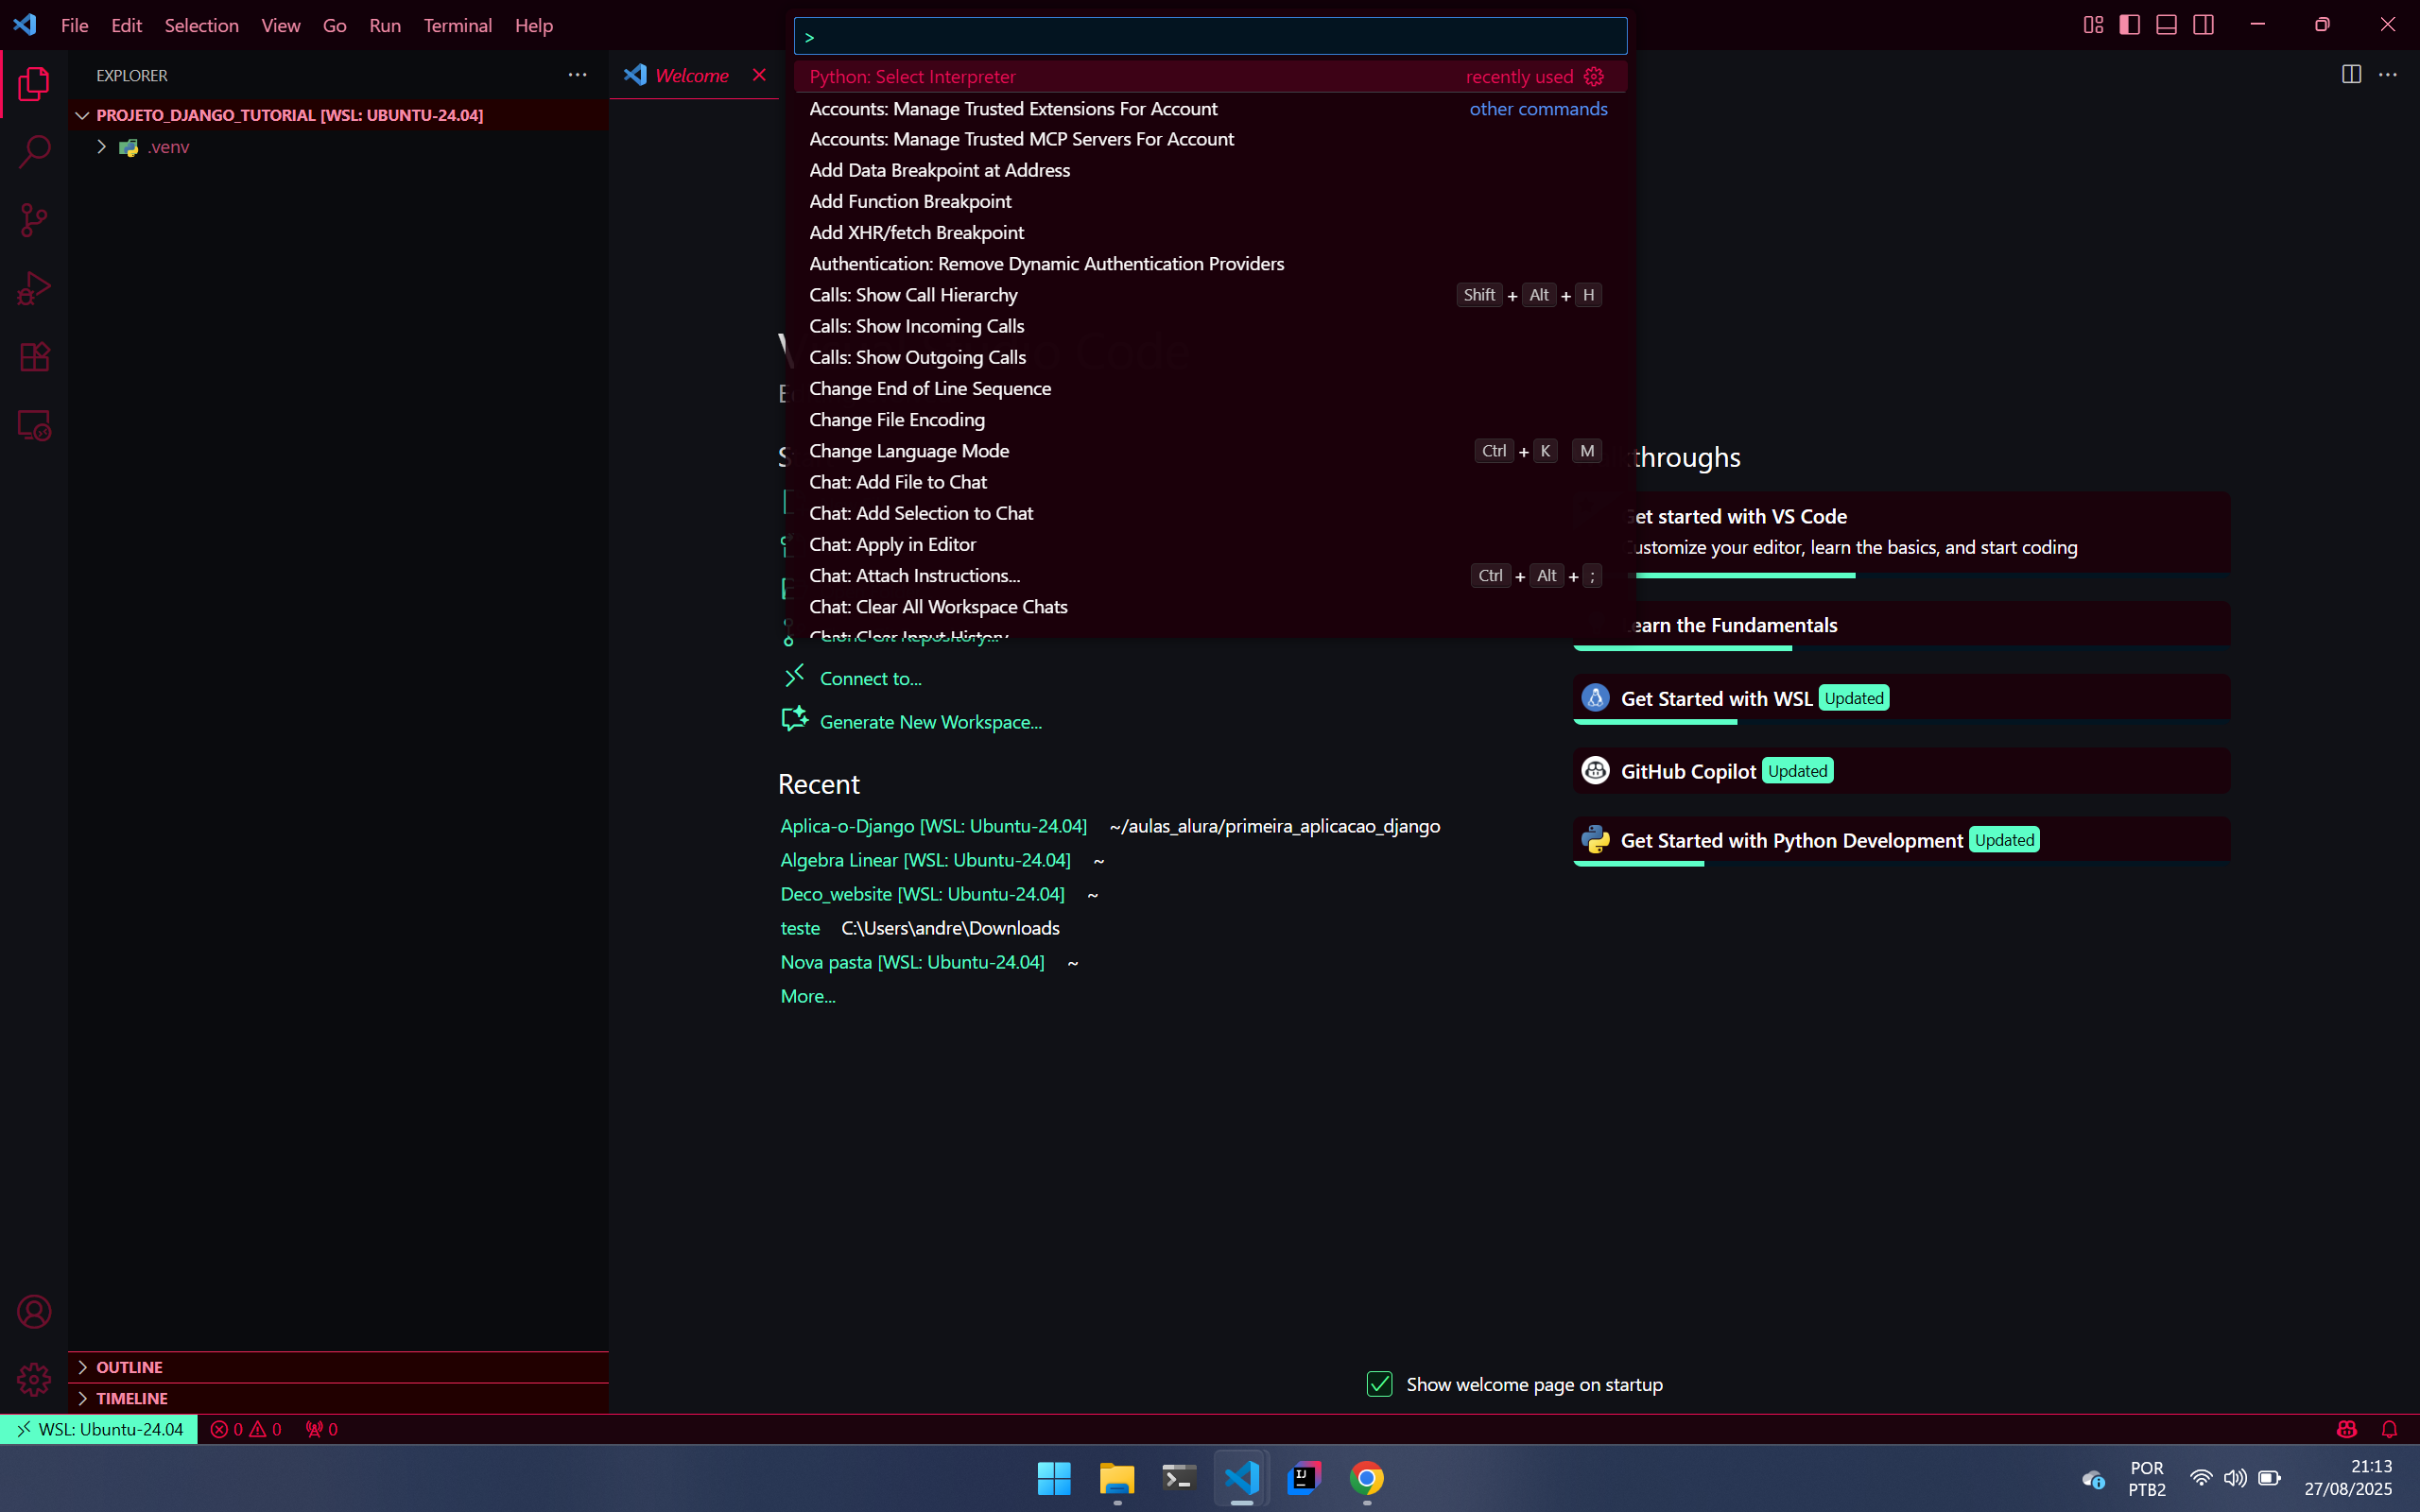The height and width of the screenshot is (1512, 2420).
Task: Open the Search view in activity bar
Action: coord(34,152)
